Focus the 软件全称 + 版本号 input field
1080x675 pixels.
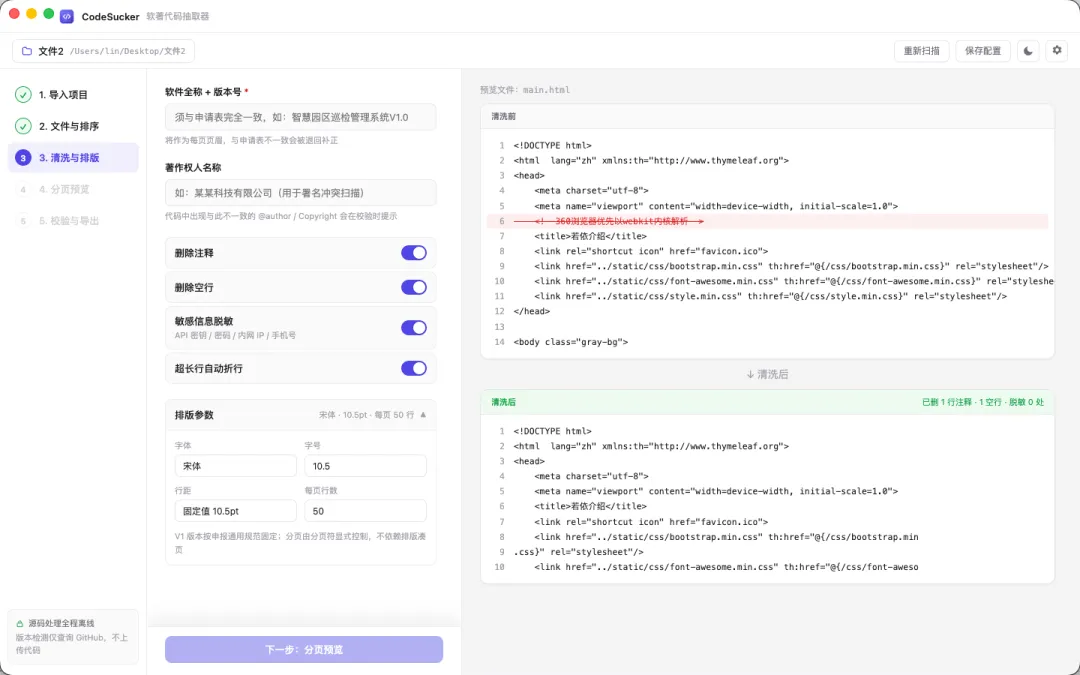pos(300,117)
